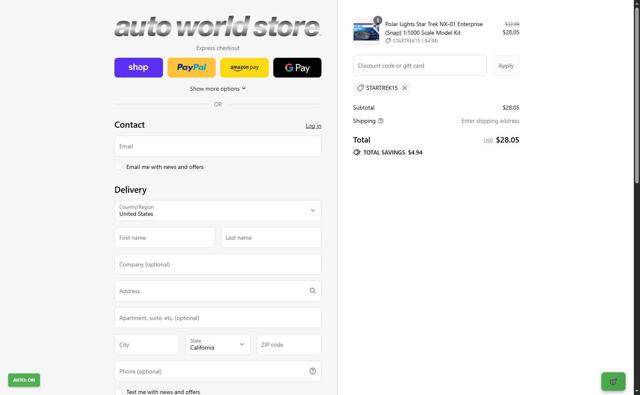
Task: Click the Address text field
Action: 218,291
